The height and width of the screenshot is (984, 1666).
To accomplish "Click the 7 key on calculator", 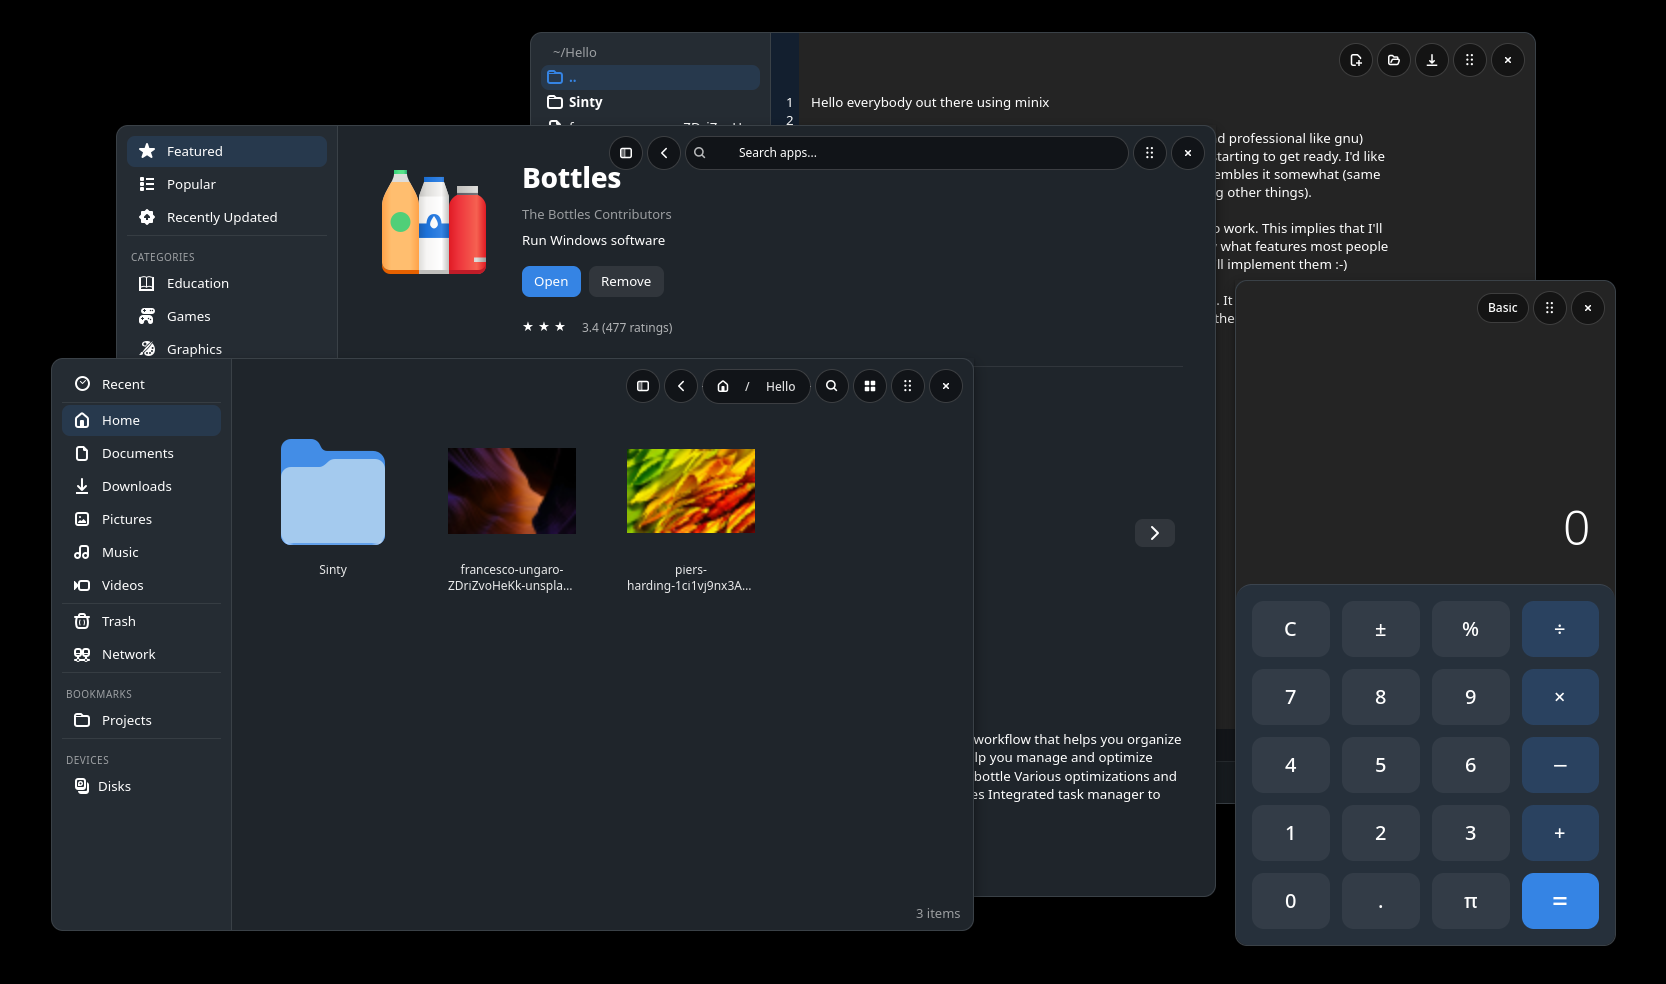I will coord(1291,697).
